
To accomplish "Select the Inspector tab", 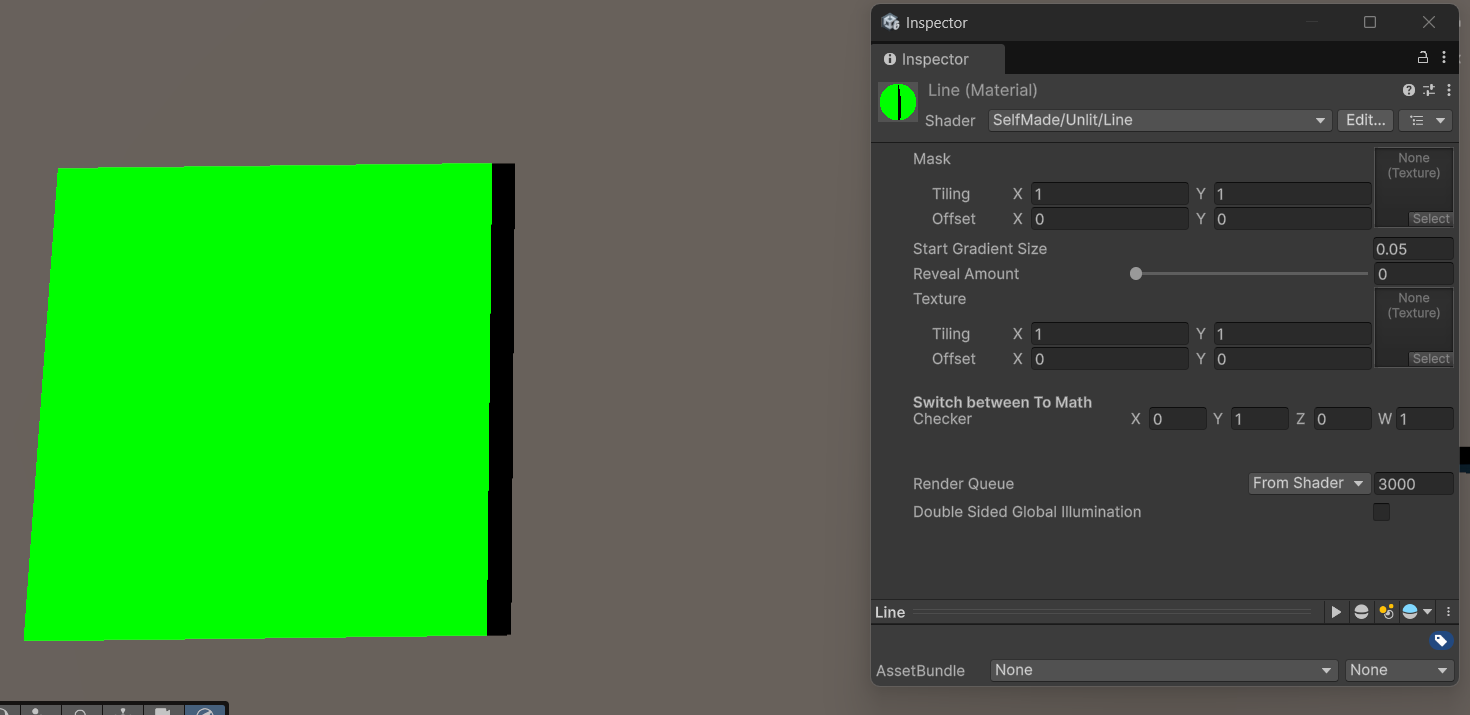I will click(936, 59).
